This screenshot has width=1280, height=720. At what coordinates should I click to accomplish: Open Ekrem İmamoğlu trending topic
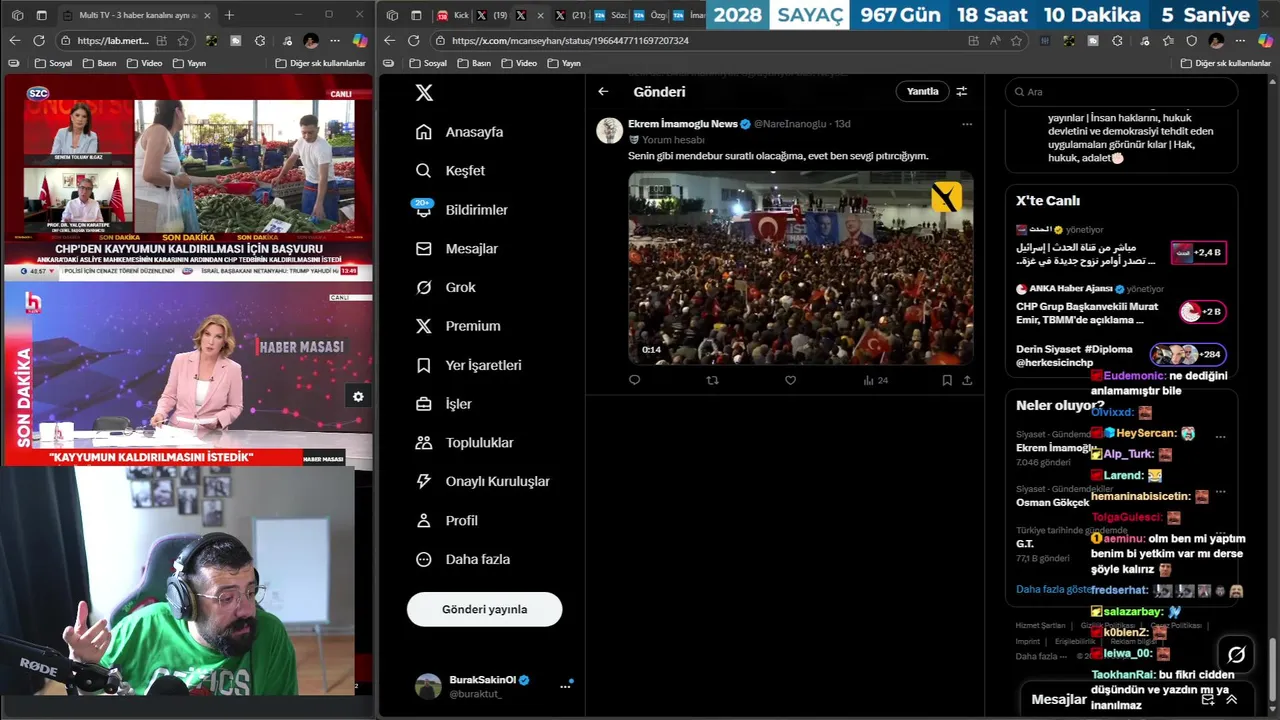(1056, 448)
